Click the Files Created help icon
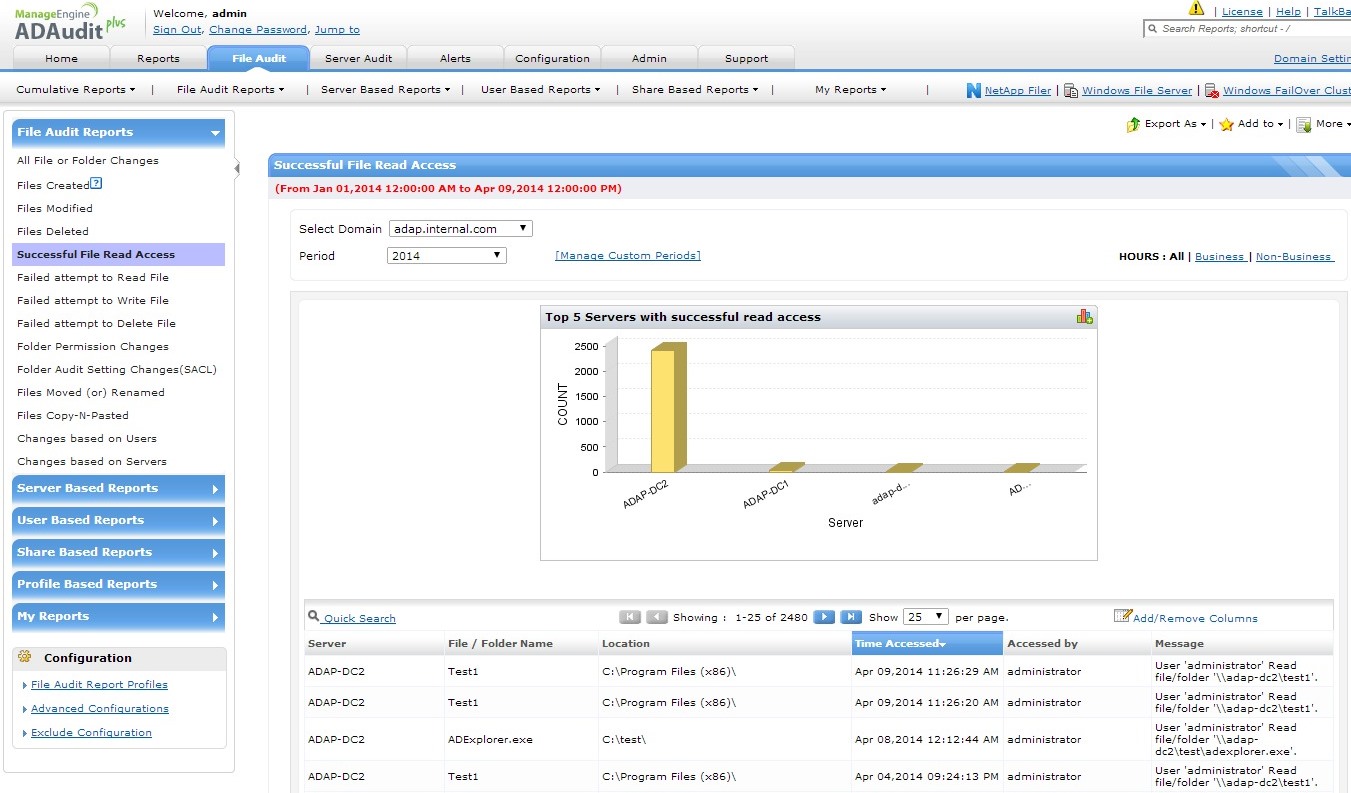This screenshot has width=1351, height=793. coord(96,184)
